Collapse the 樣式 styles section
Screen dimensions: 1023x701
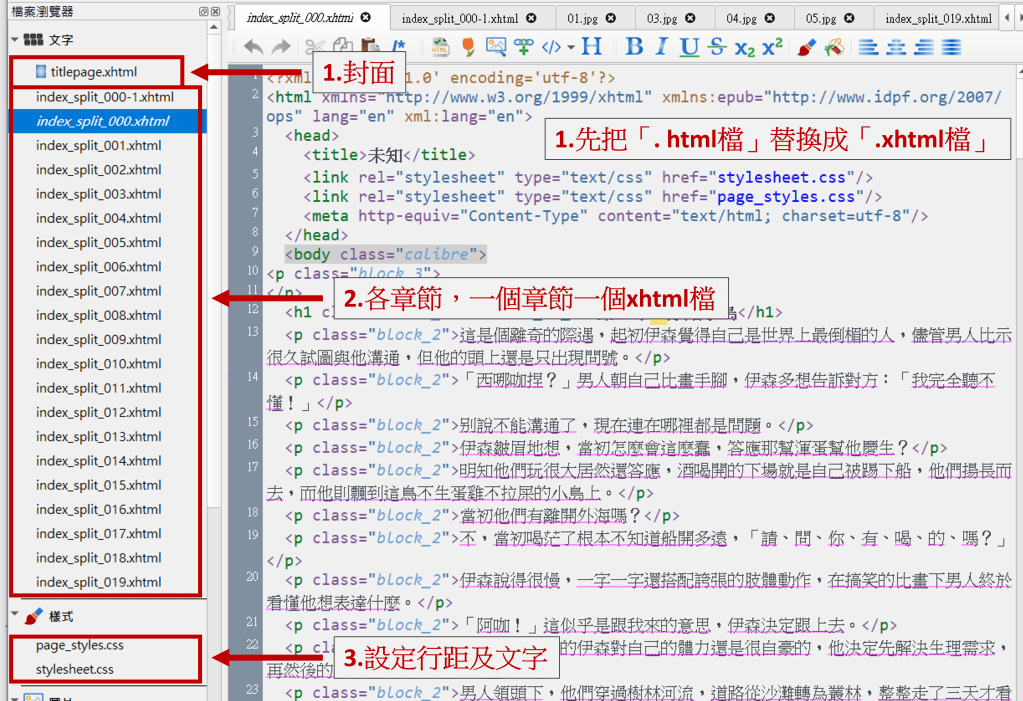(15, 616)
